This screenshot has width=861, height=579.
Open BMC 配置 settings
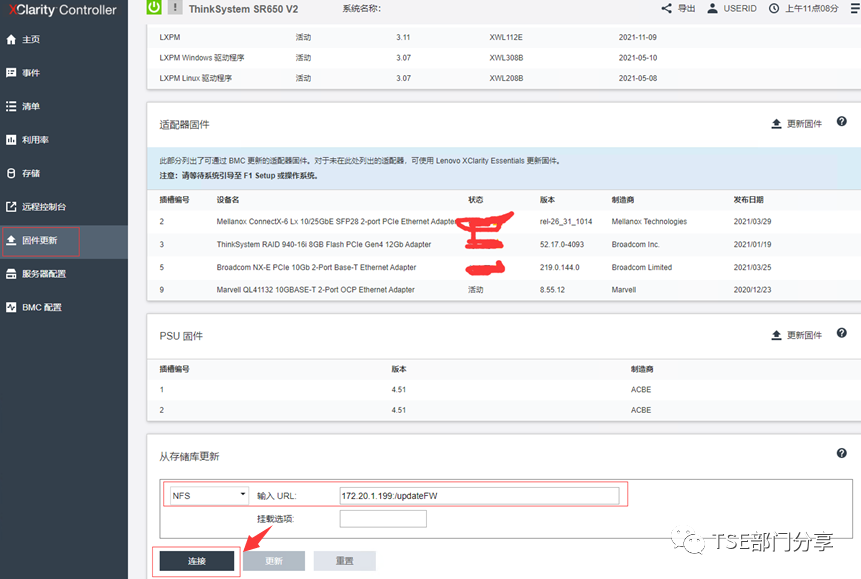(x=42, y=308)
